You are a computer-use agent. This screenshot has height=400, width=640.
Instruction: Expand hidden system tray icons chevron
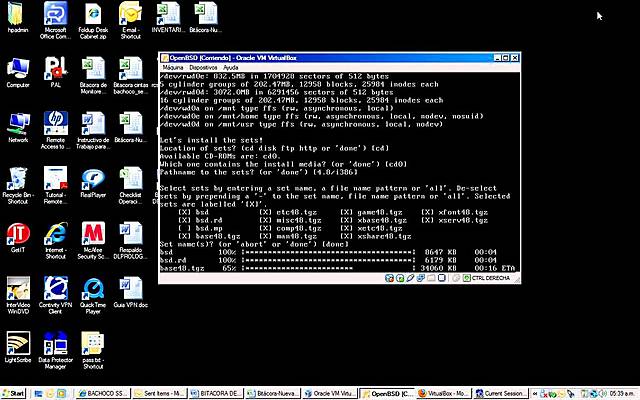pos(535,393)
